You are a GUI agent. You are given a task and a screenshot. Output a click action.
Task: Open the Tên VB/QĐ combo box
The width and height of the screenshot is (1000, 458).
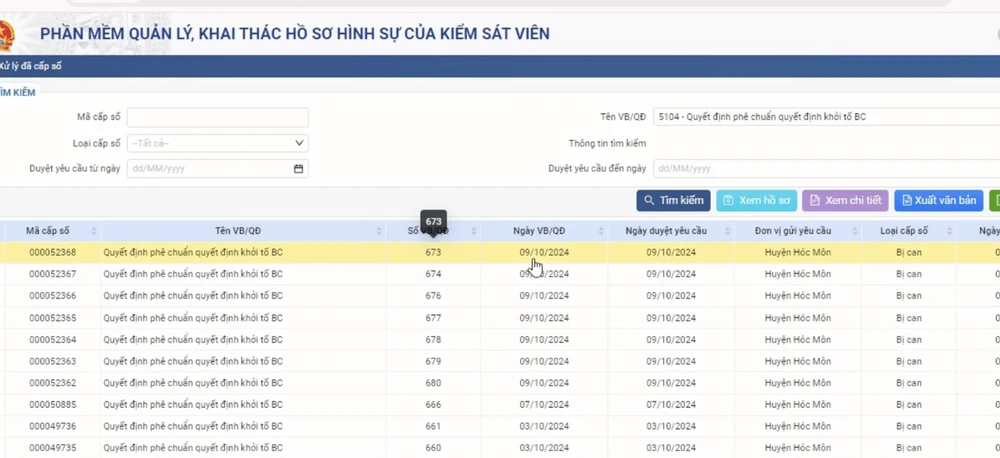[827, 117]
